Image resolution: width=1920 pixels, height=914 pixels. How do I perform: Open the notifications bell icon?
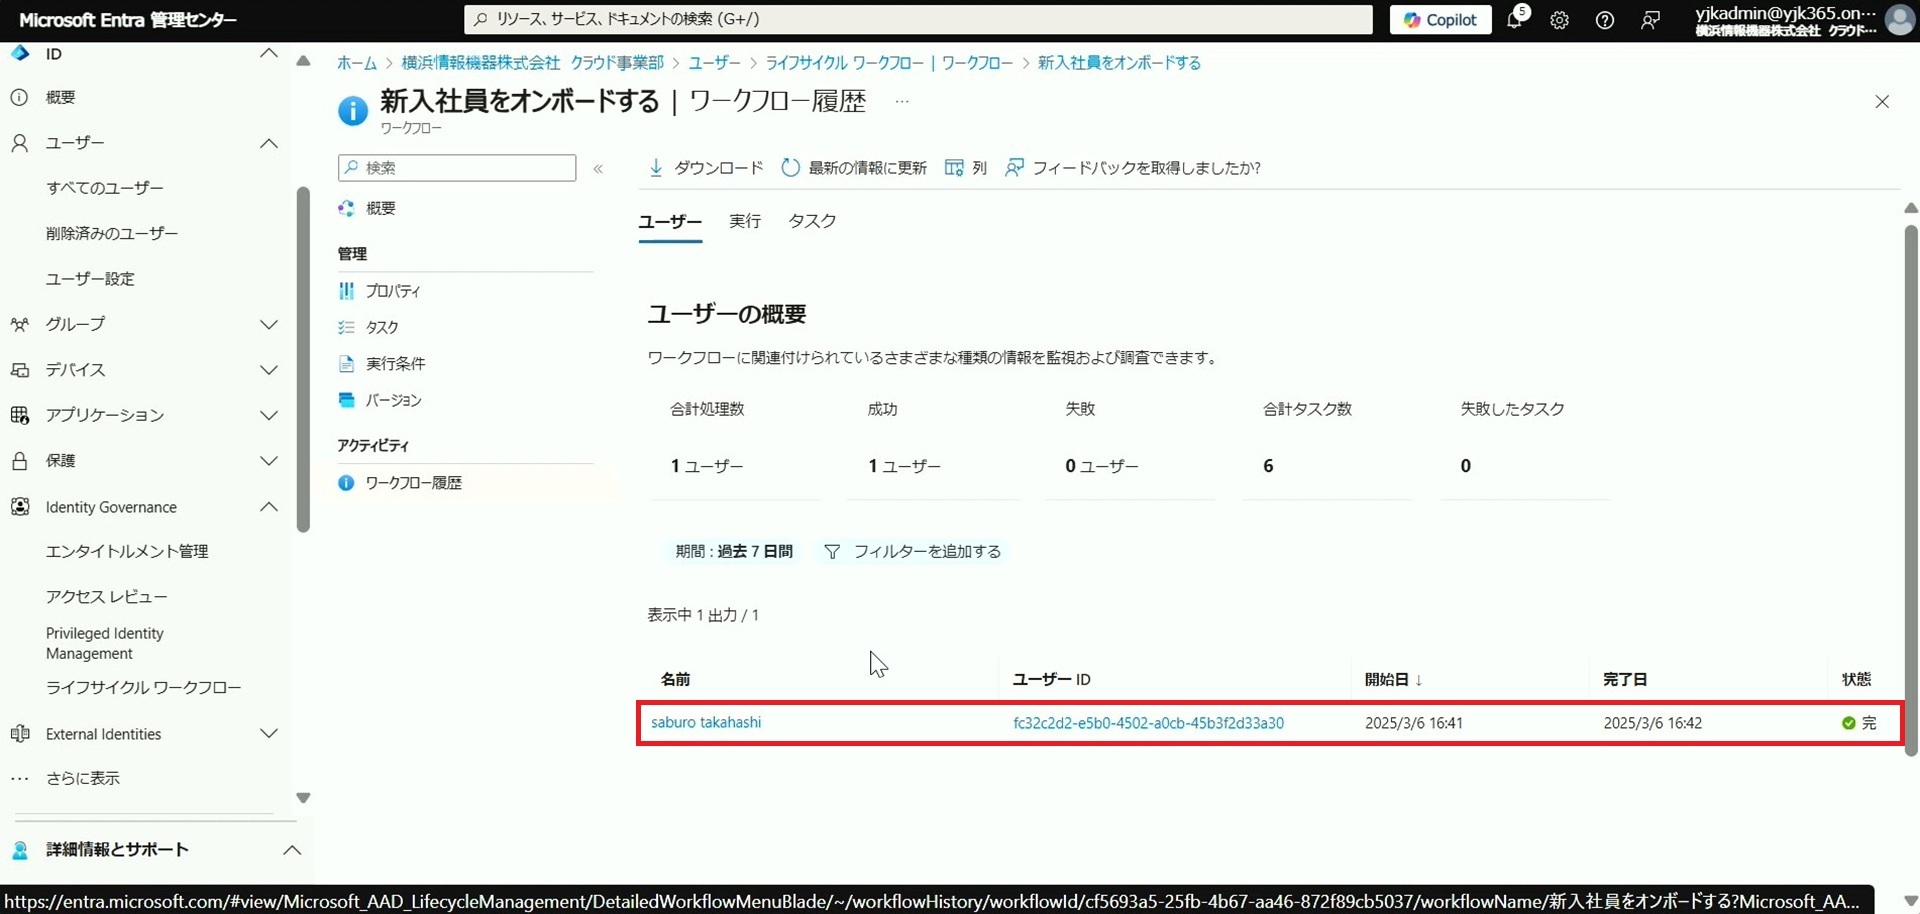click(1515, 20)
